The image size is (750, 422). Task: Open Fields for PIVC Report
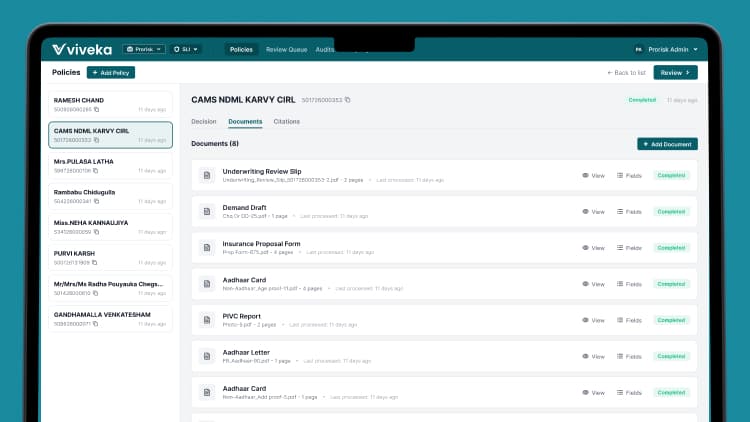[629, 320]
